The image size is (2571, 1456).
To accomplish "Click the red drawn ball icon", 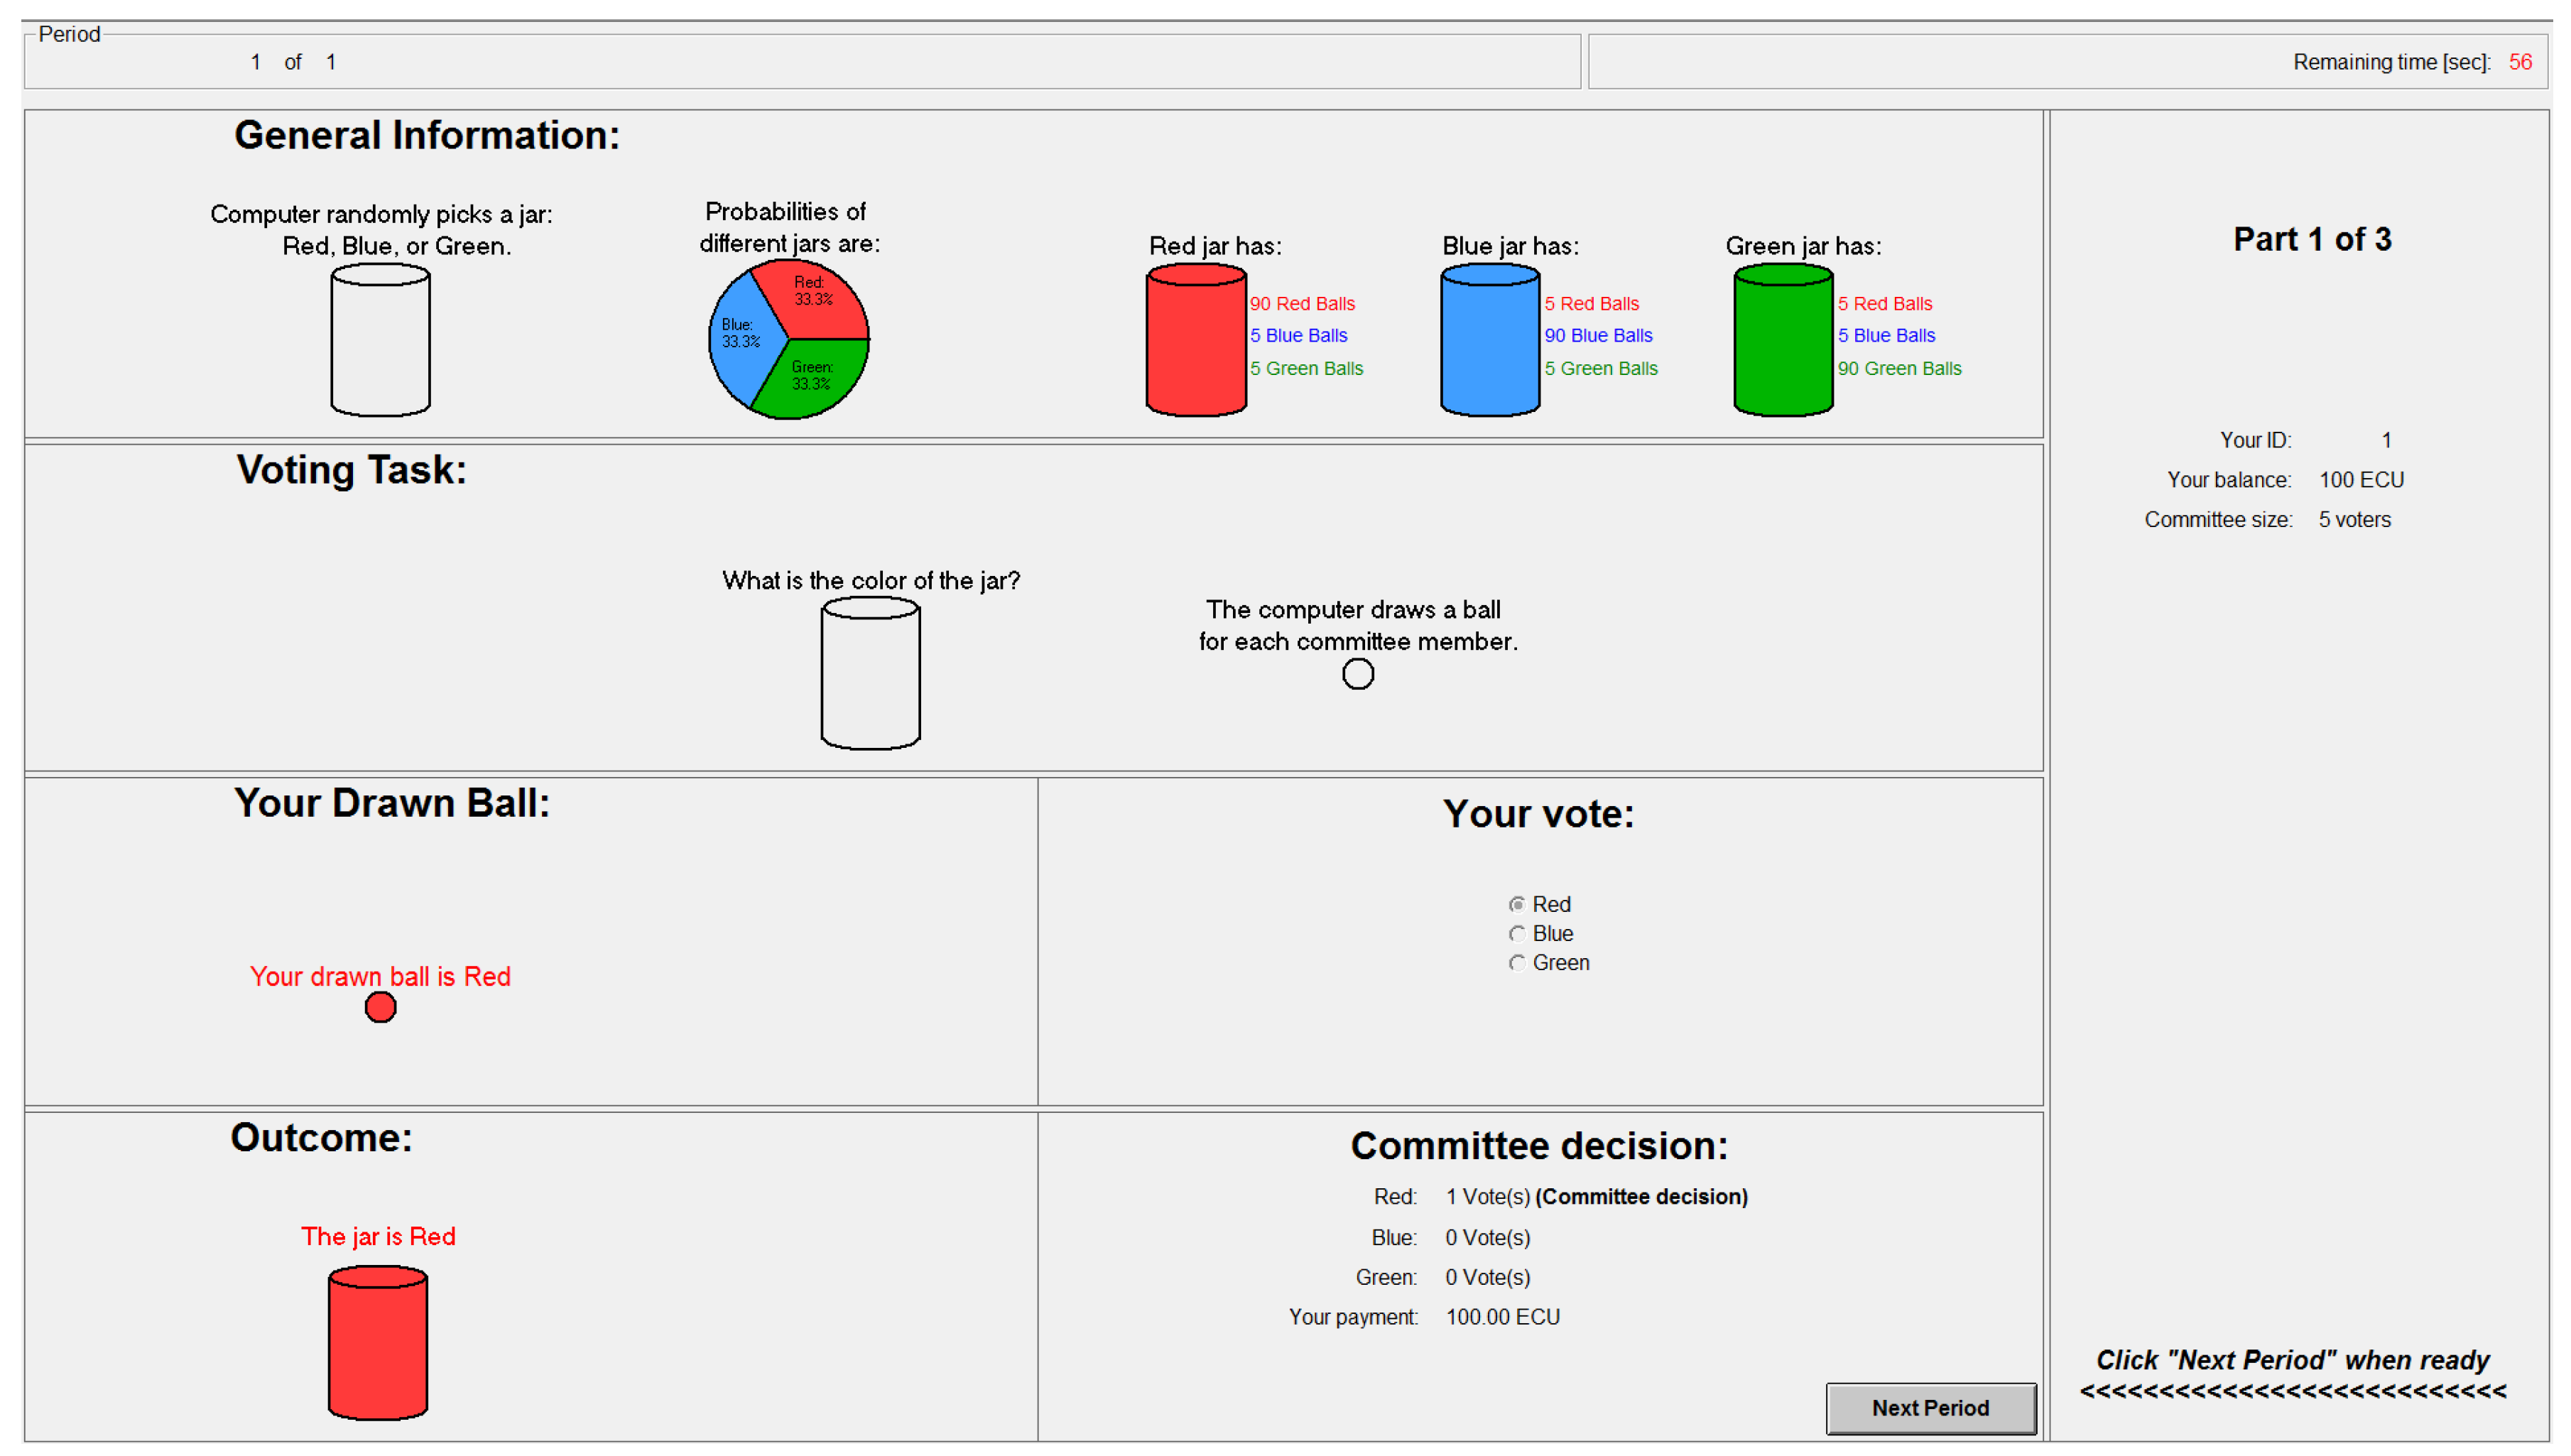I will [380, 1007].
